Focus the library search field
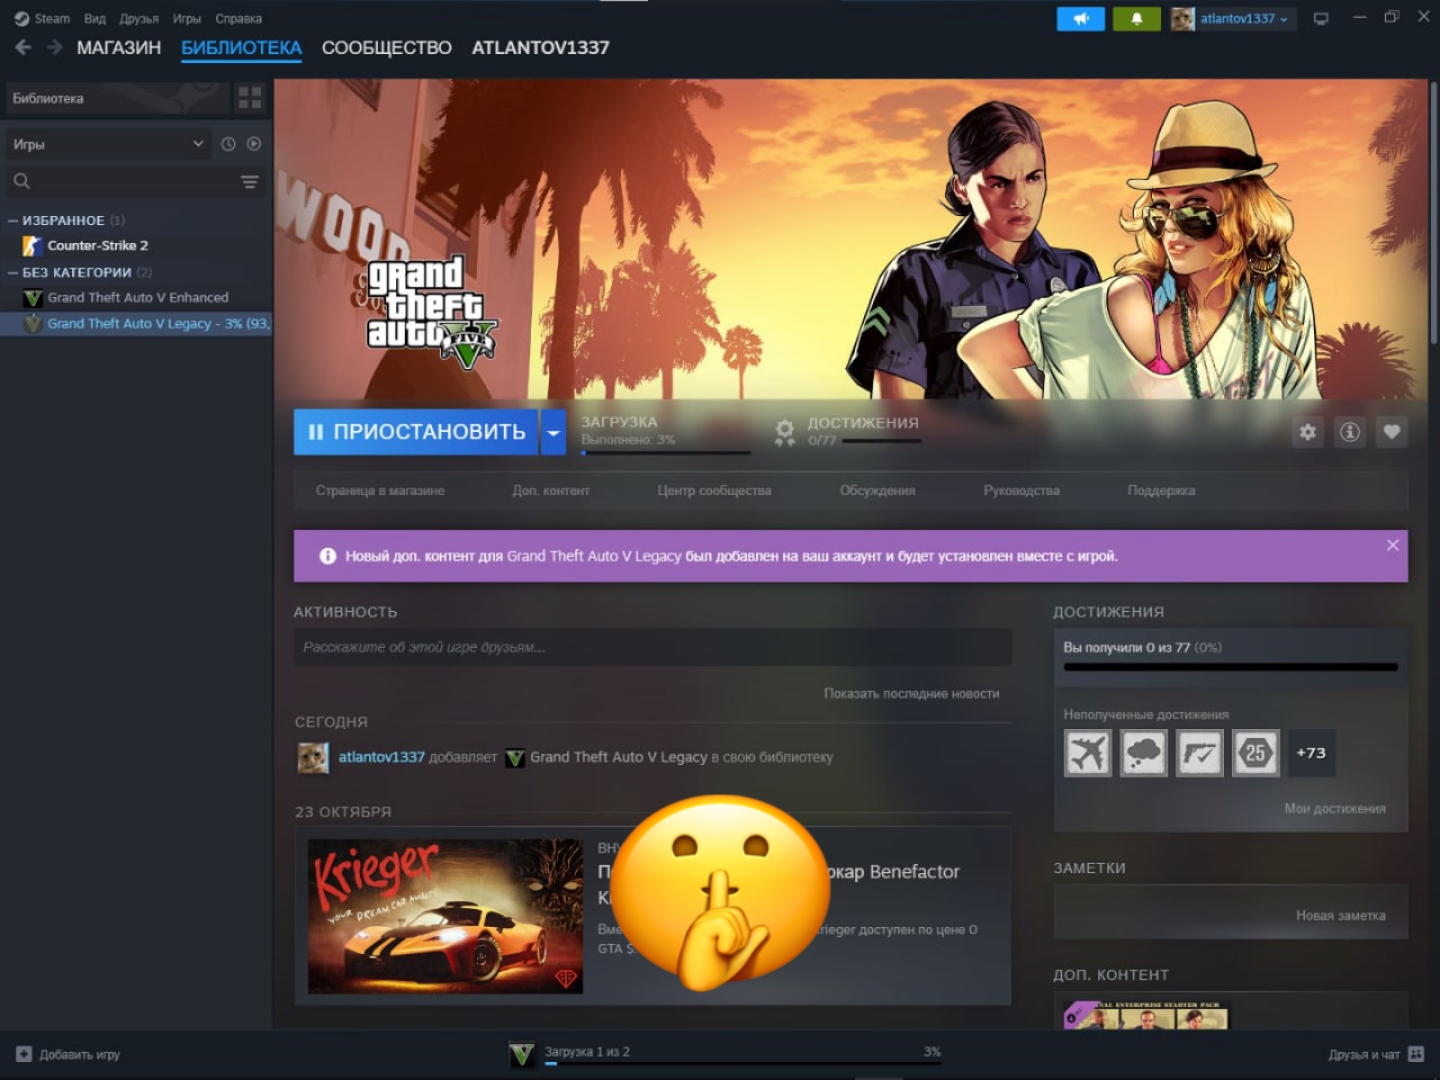The image size is (1440, 1080). [x=138, y=181]
